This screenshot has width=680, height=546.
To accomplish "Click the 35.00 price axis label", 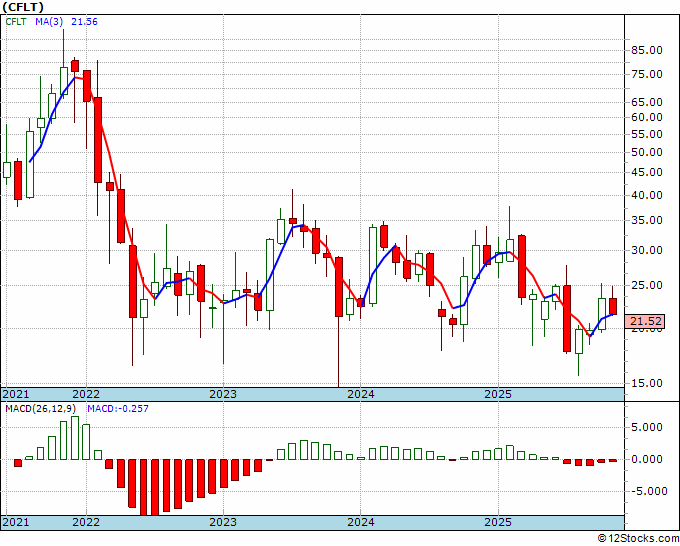I will [x=646, y=221].
